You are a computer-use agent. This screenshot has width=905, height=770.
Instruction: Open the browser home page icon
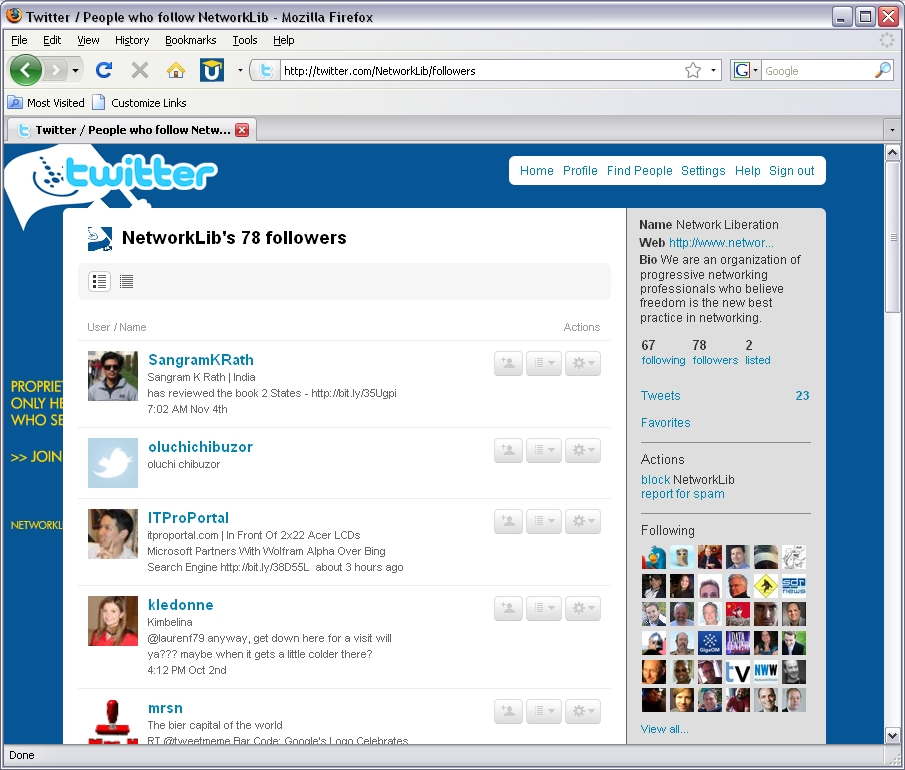tap(175, 70)
